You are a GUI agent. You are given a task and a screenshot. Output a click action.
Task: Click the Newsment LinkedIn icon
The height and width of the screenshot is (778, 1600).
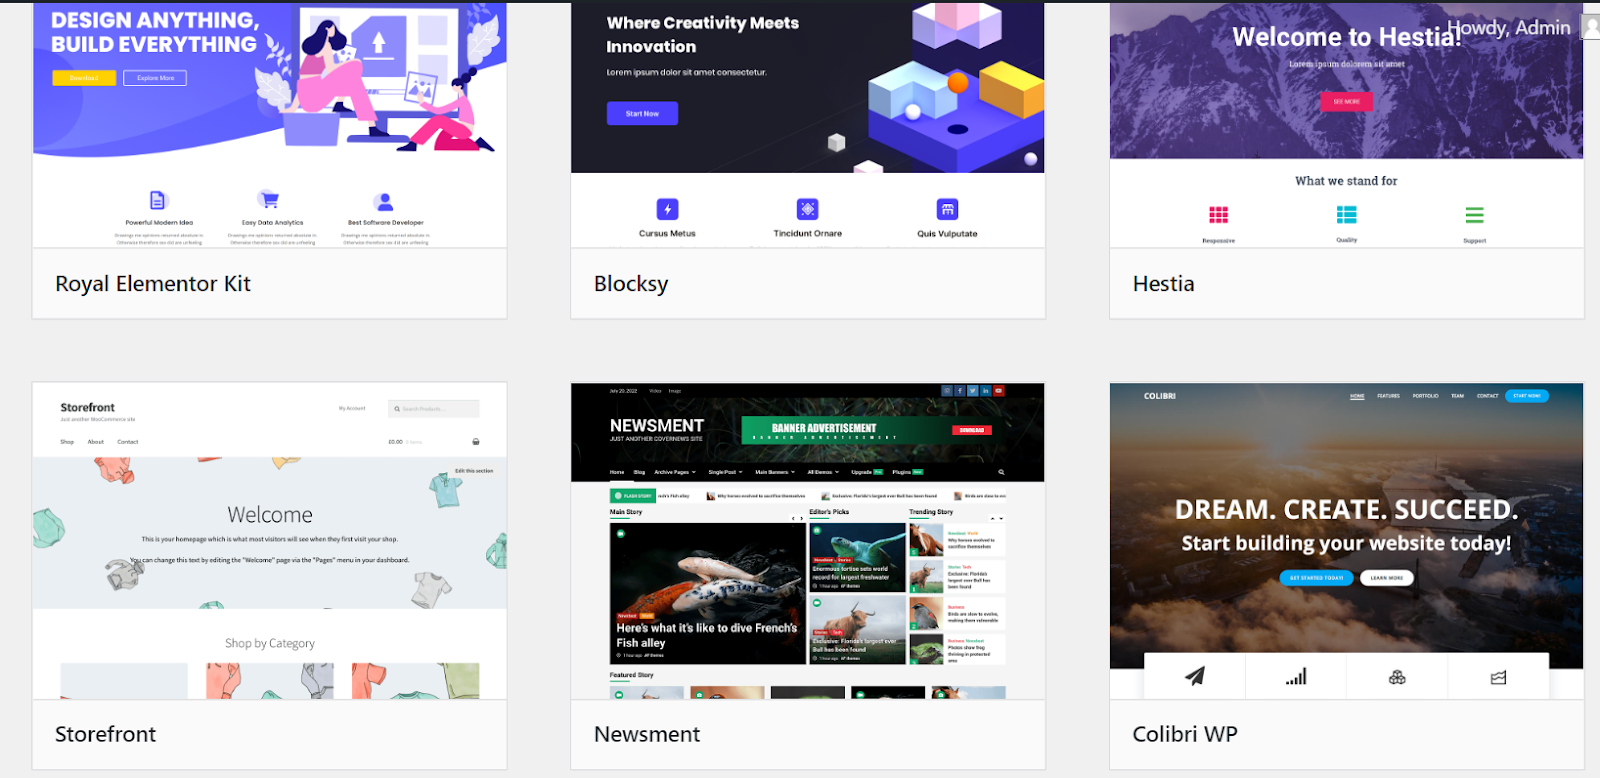pyautogui.click(x=986, y=391)
